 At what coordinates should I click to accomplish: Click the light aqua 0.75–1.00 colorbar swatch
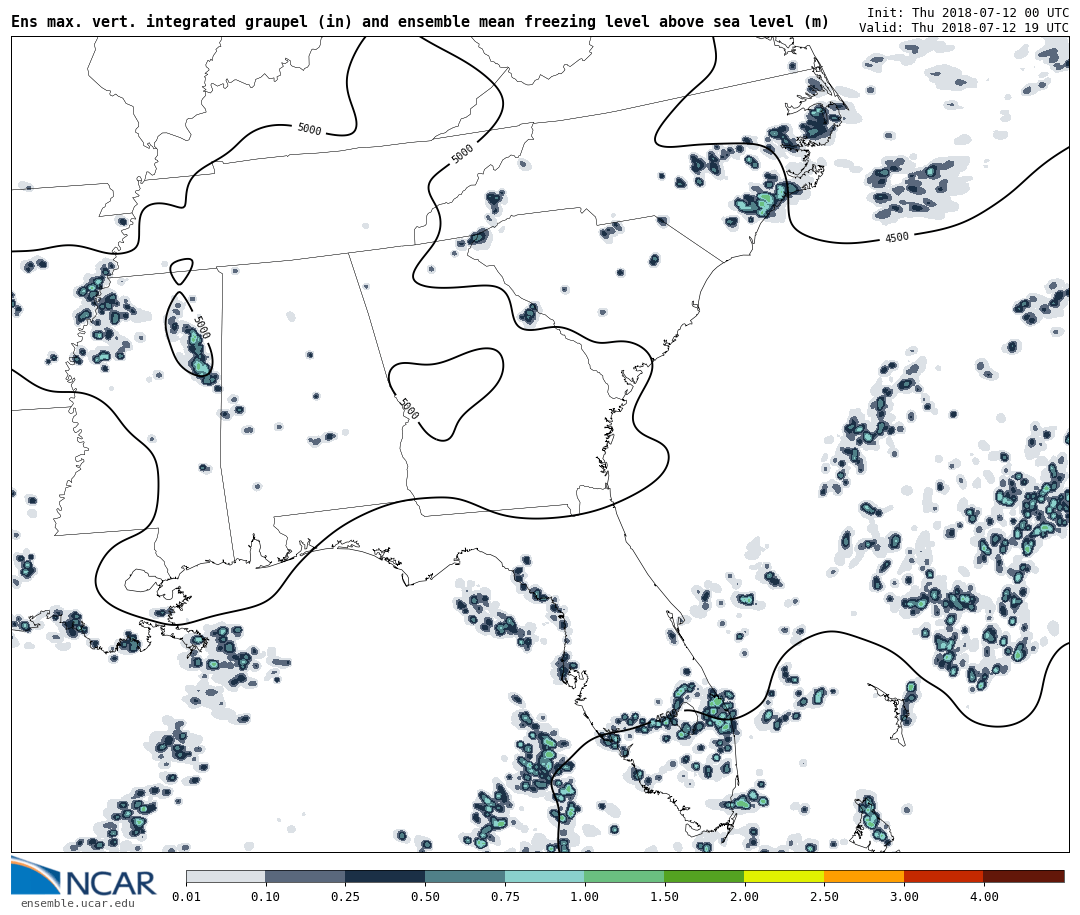[544, 876]
